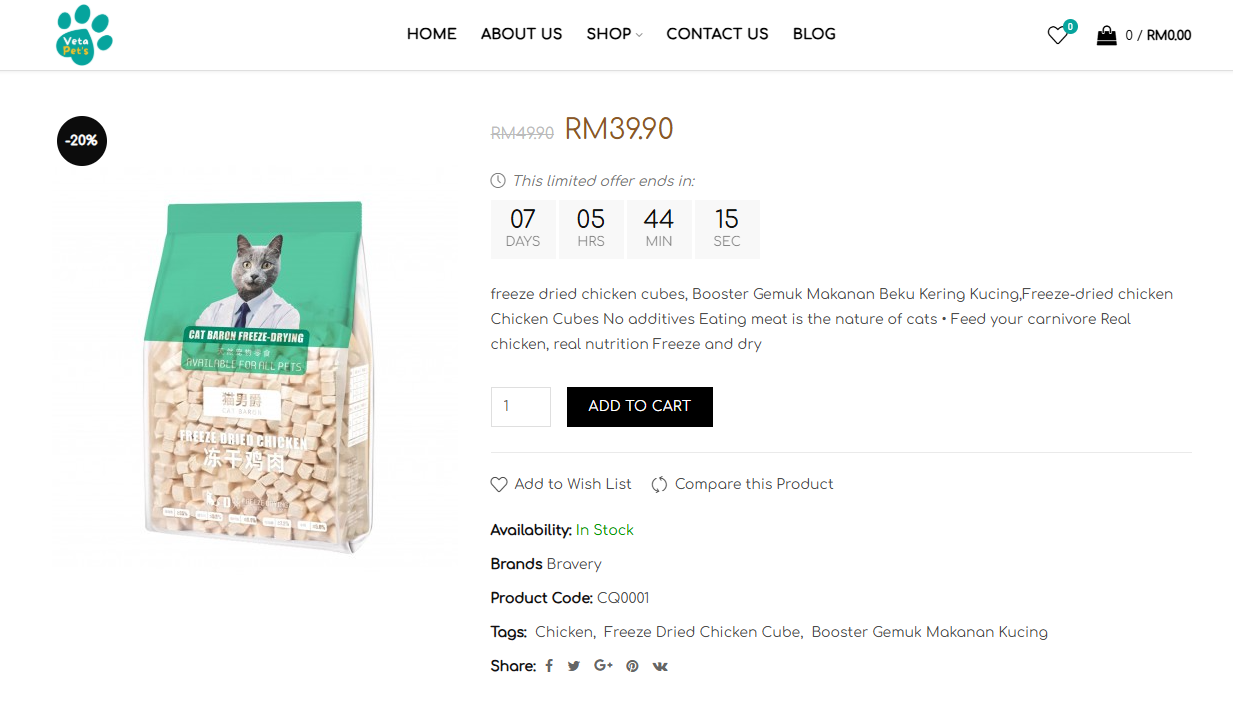Share product on Google Plus
Viewport: 1233px width, 711px height.
[x=603, y=666]
